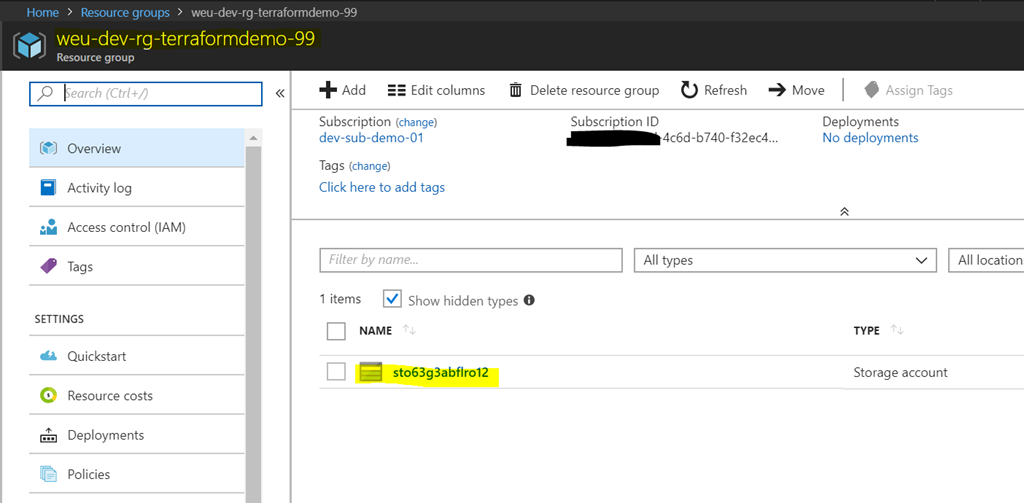Click the Overview cube icon in sidebar
Screen dimensions: 1024x503
[x=48, y=148]
